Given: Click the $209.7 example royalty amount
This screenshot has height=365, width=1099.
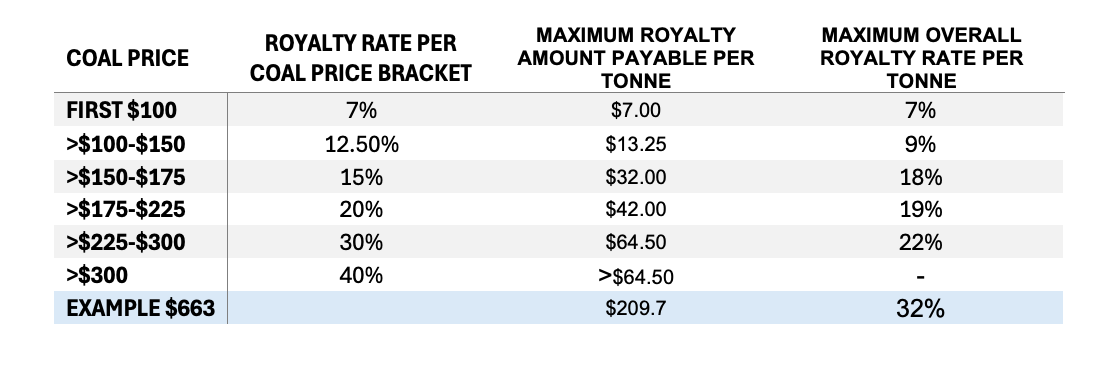Looking at the screenshot, I should pyautogui.click(x=636, y=308).
